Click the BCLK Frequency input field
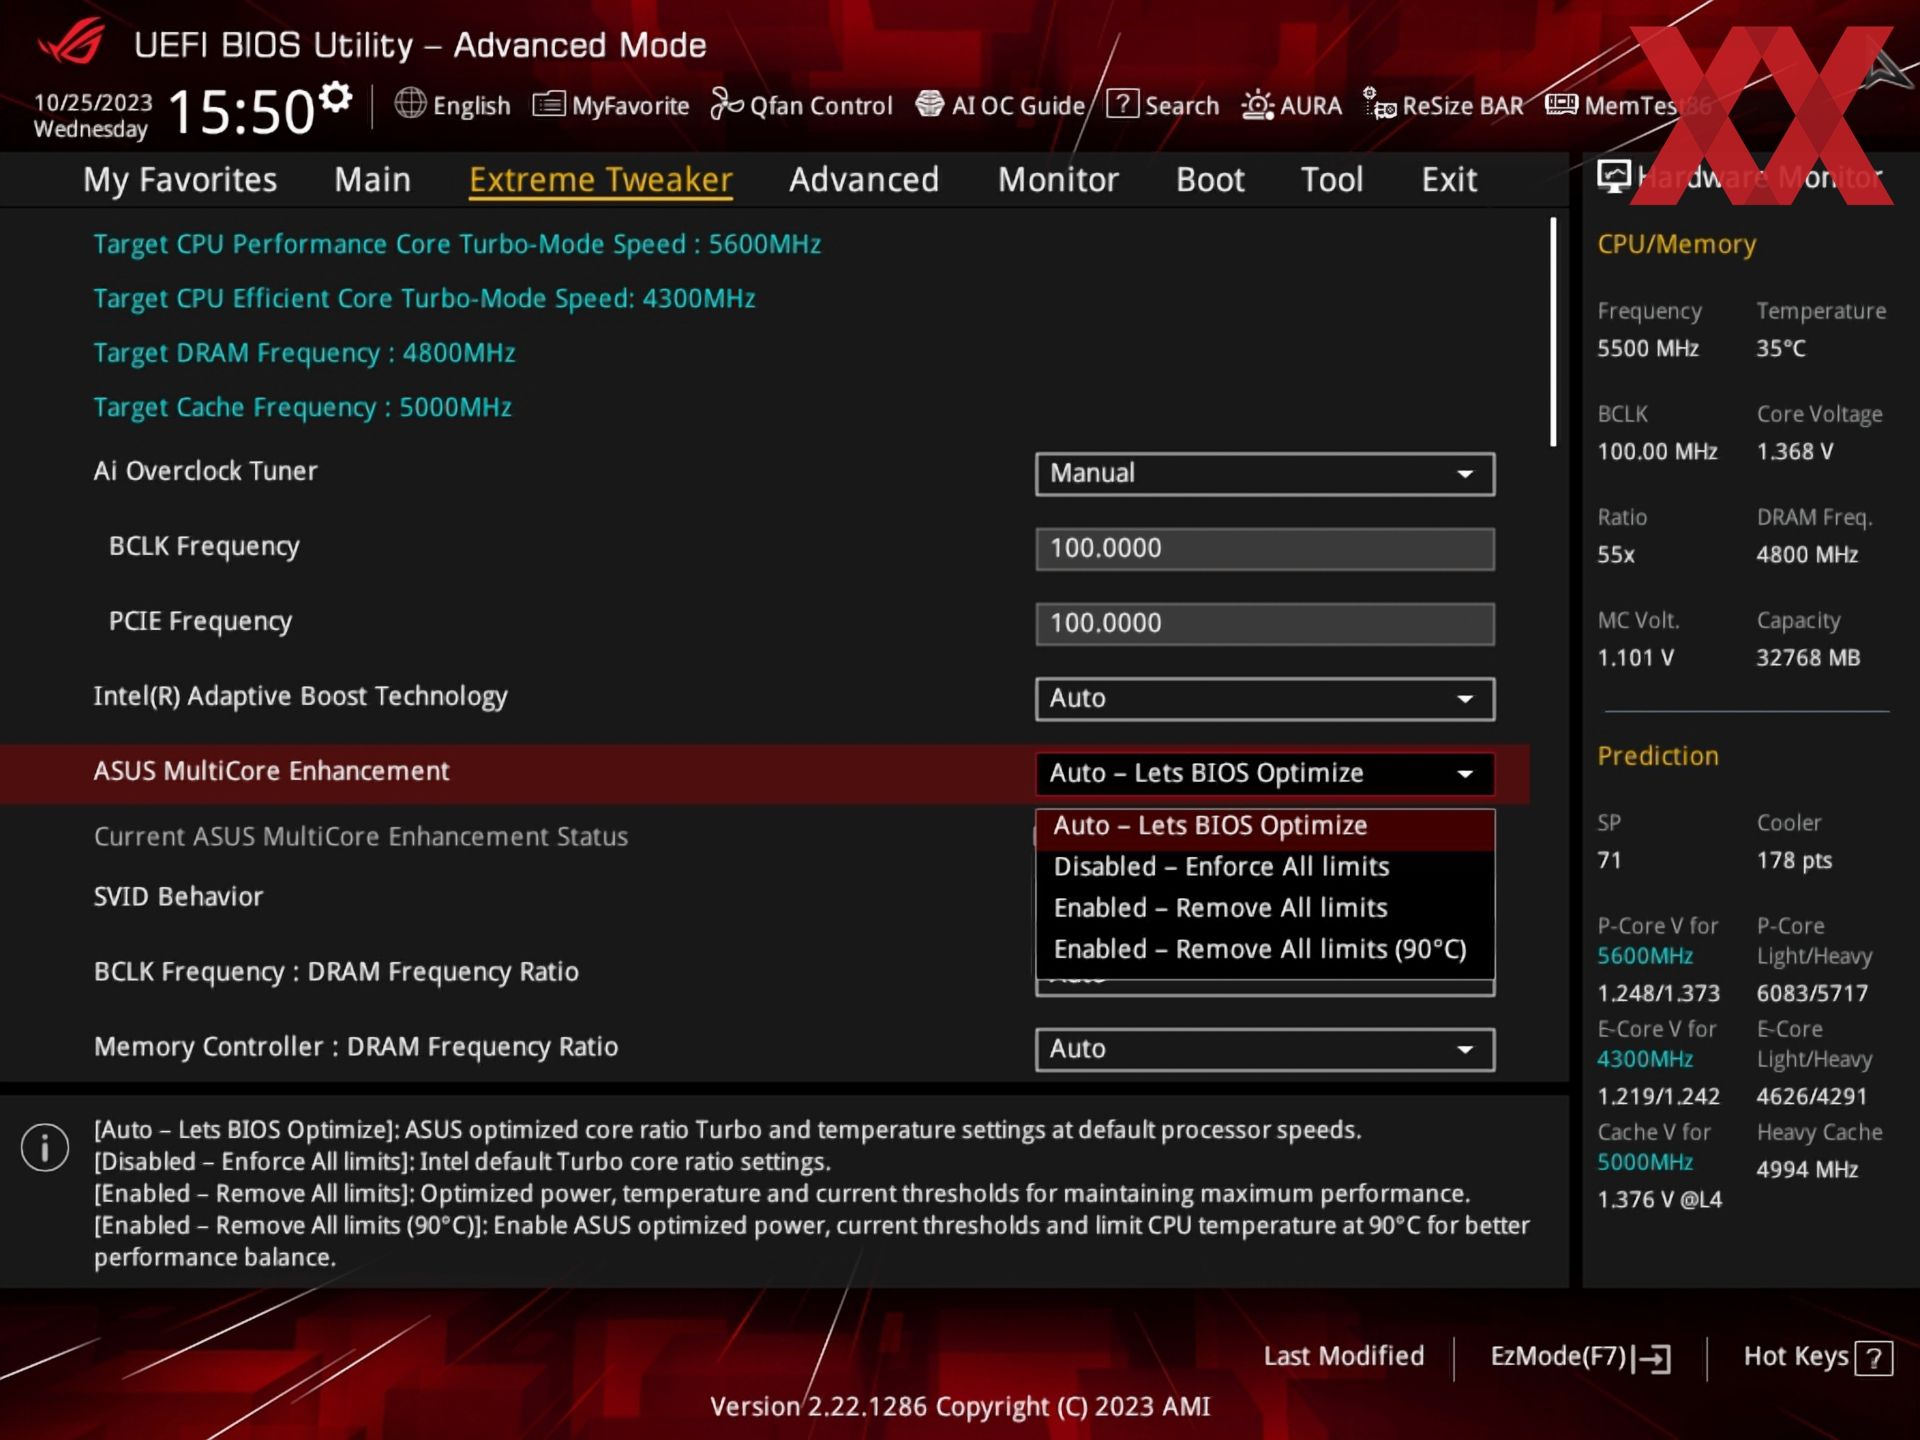Viewport: 1920px width, 1440px height. (x=1265, y=548)
